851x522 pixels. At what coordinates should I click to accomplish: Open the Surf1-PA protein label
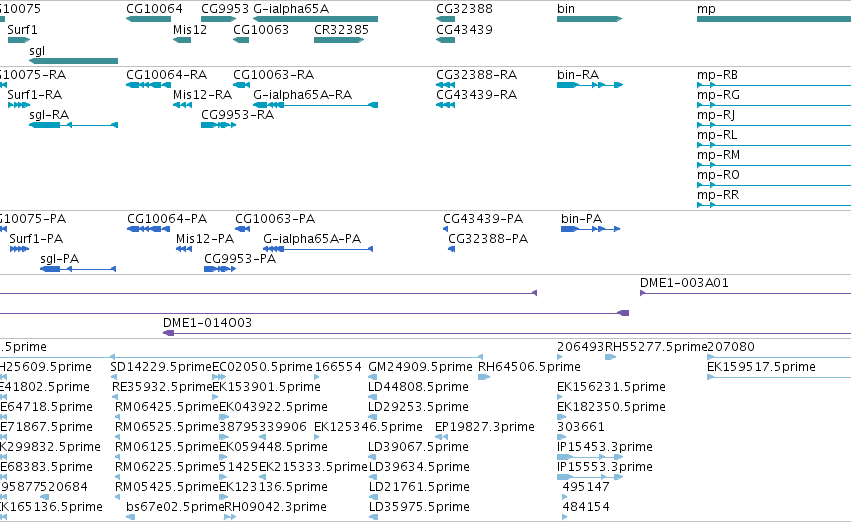click(x=36, y=239)
